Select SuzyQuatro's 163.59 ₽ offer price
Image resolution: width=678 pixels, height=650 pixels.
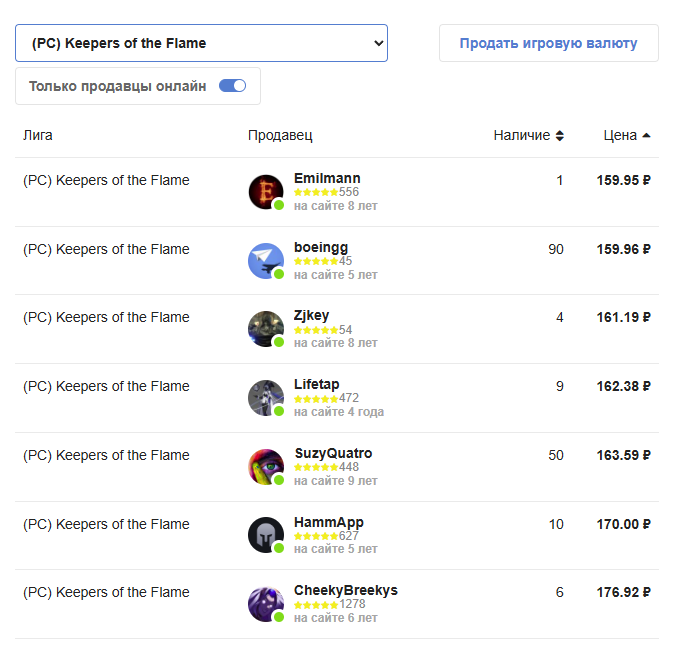(x=623, y=455)
